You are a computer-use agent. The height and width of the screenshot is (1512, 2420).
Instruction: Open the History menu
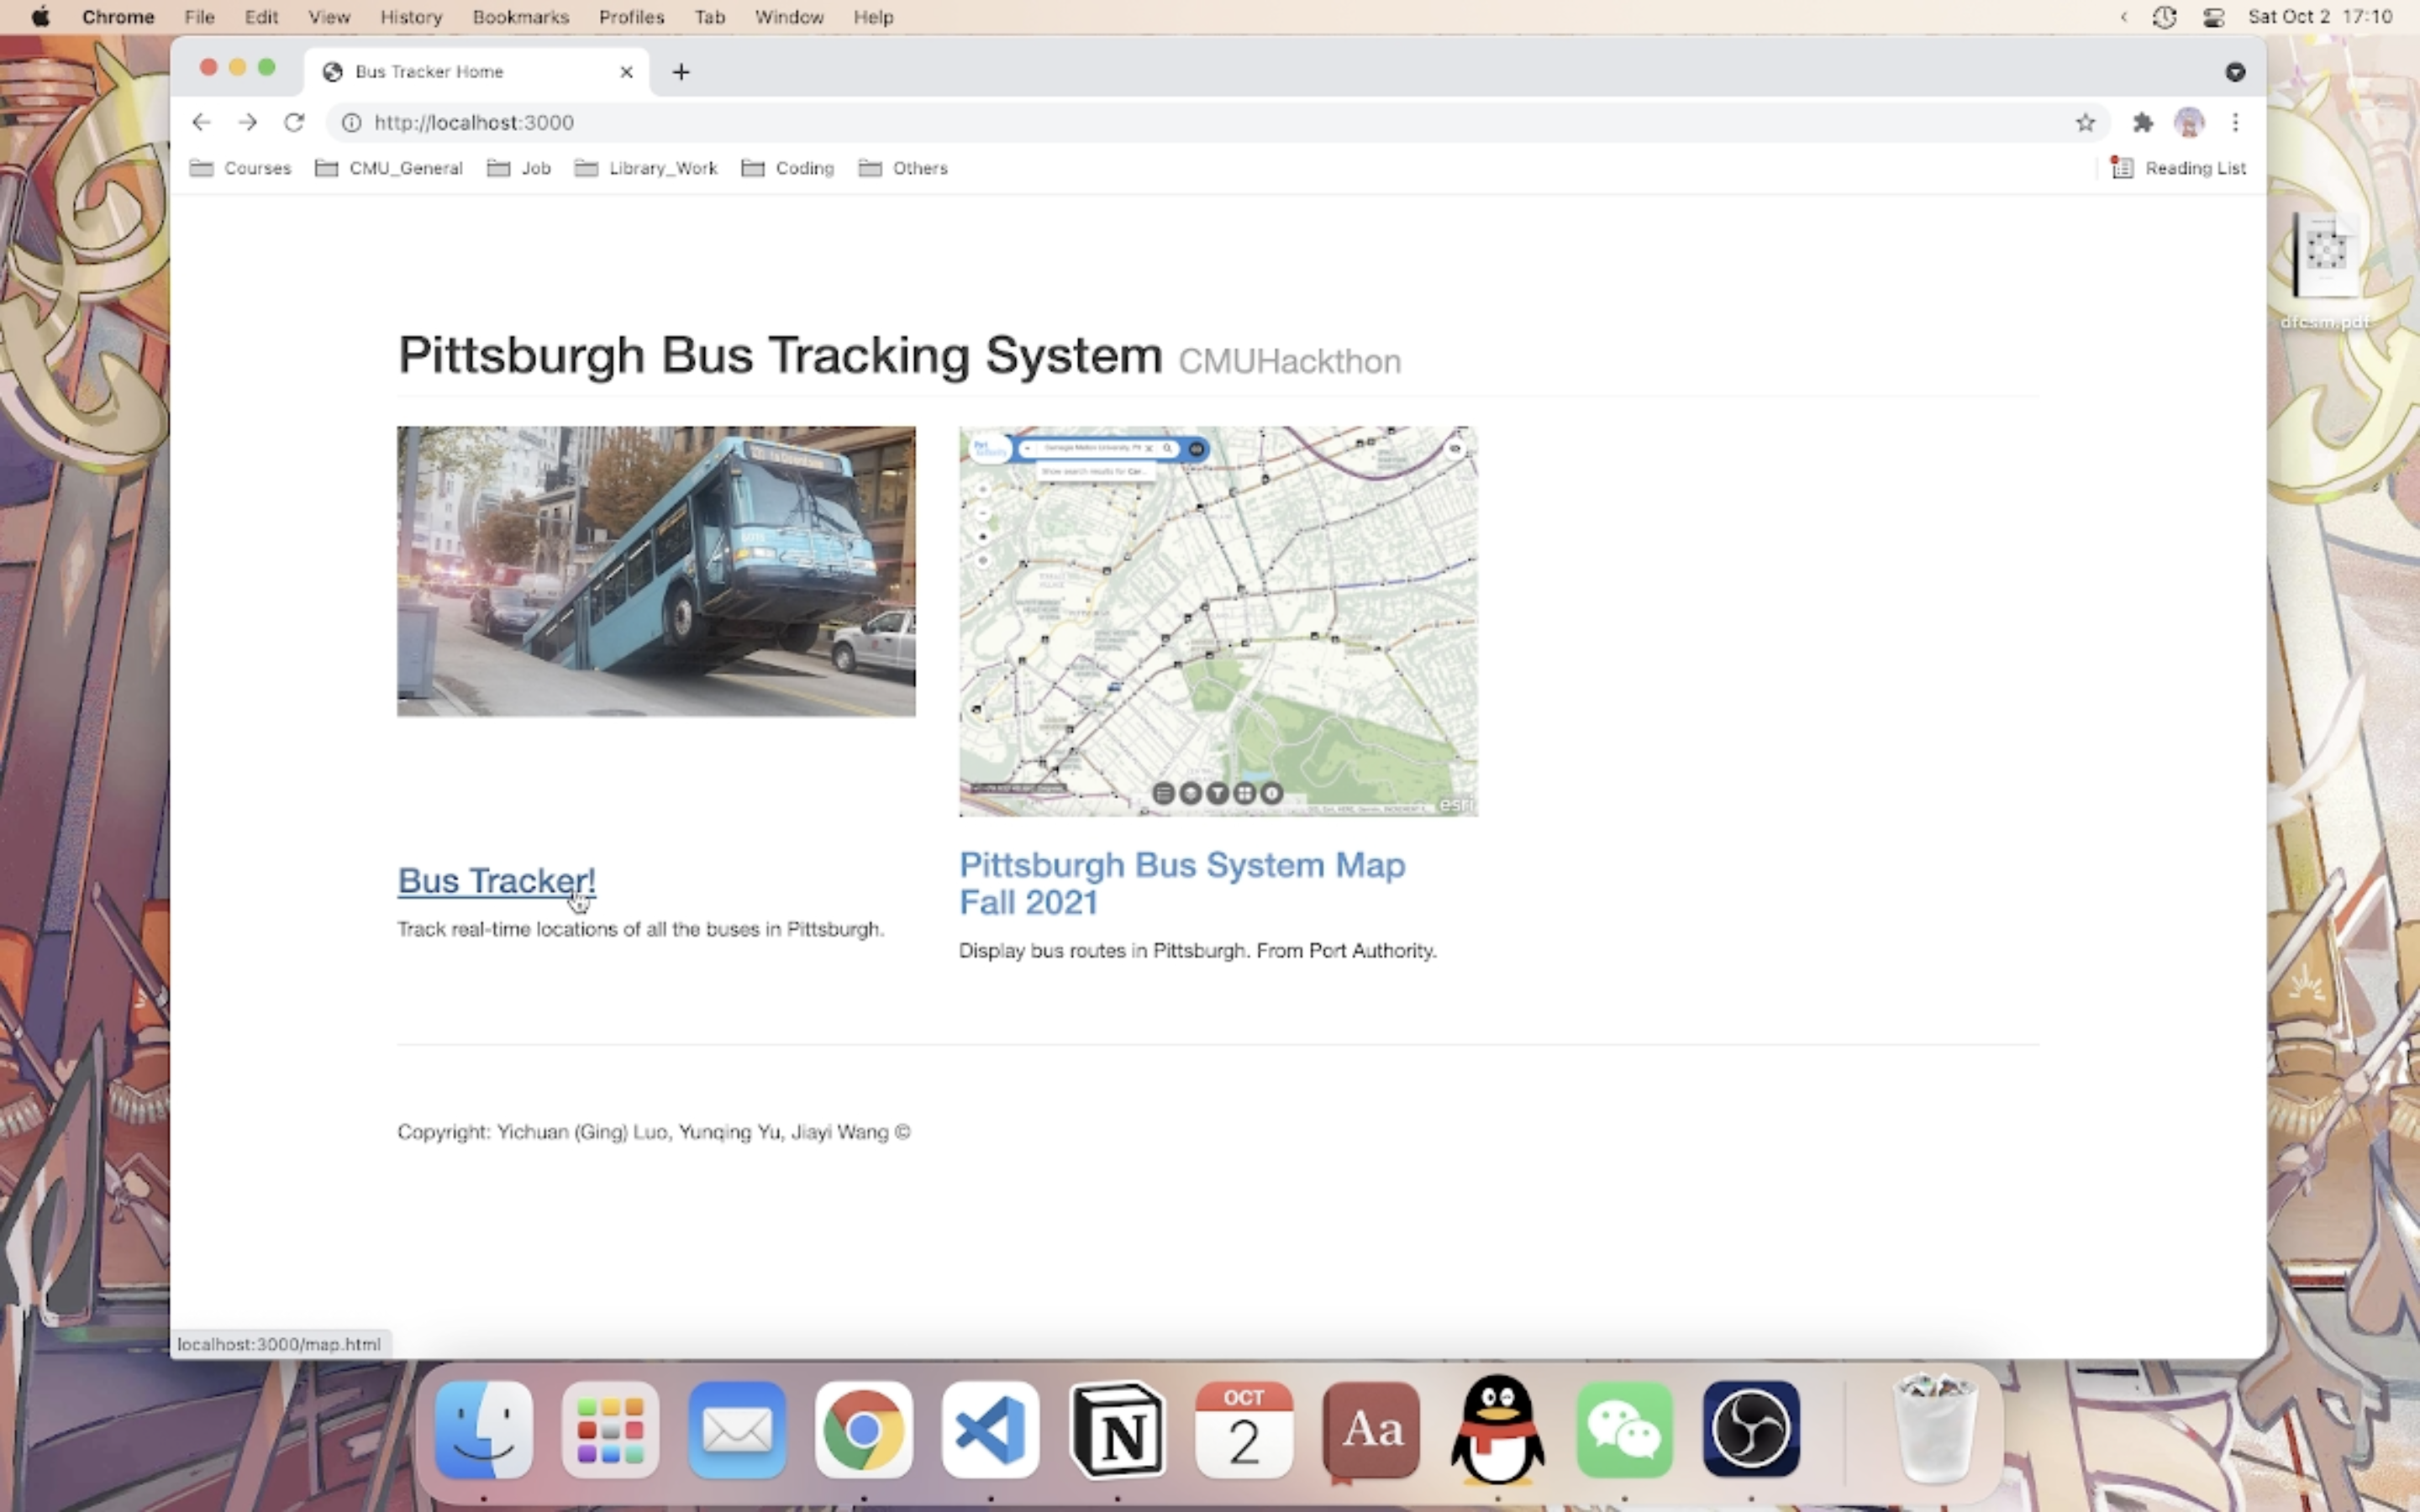[411, 17]
